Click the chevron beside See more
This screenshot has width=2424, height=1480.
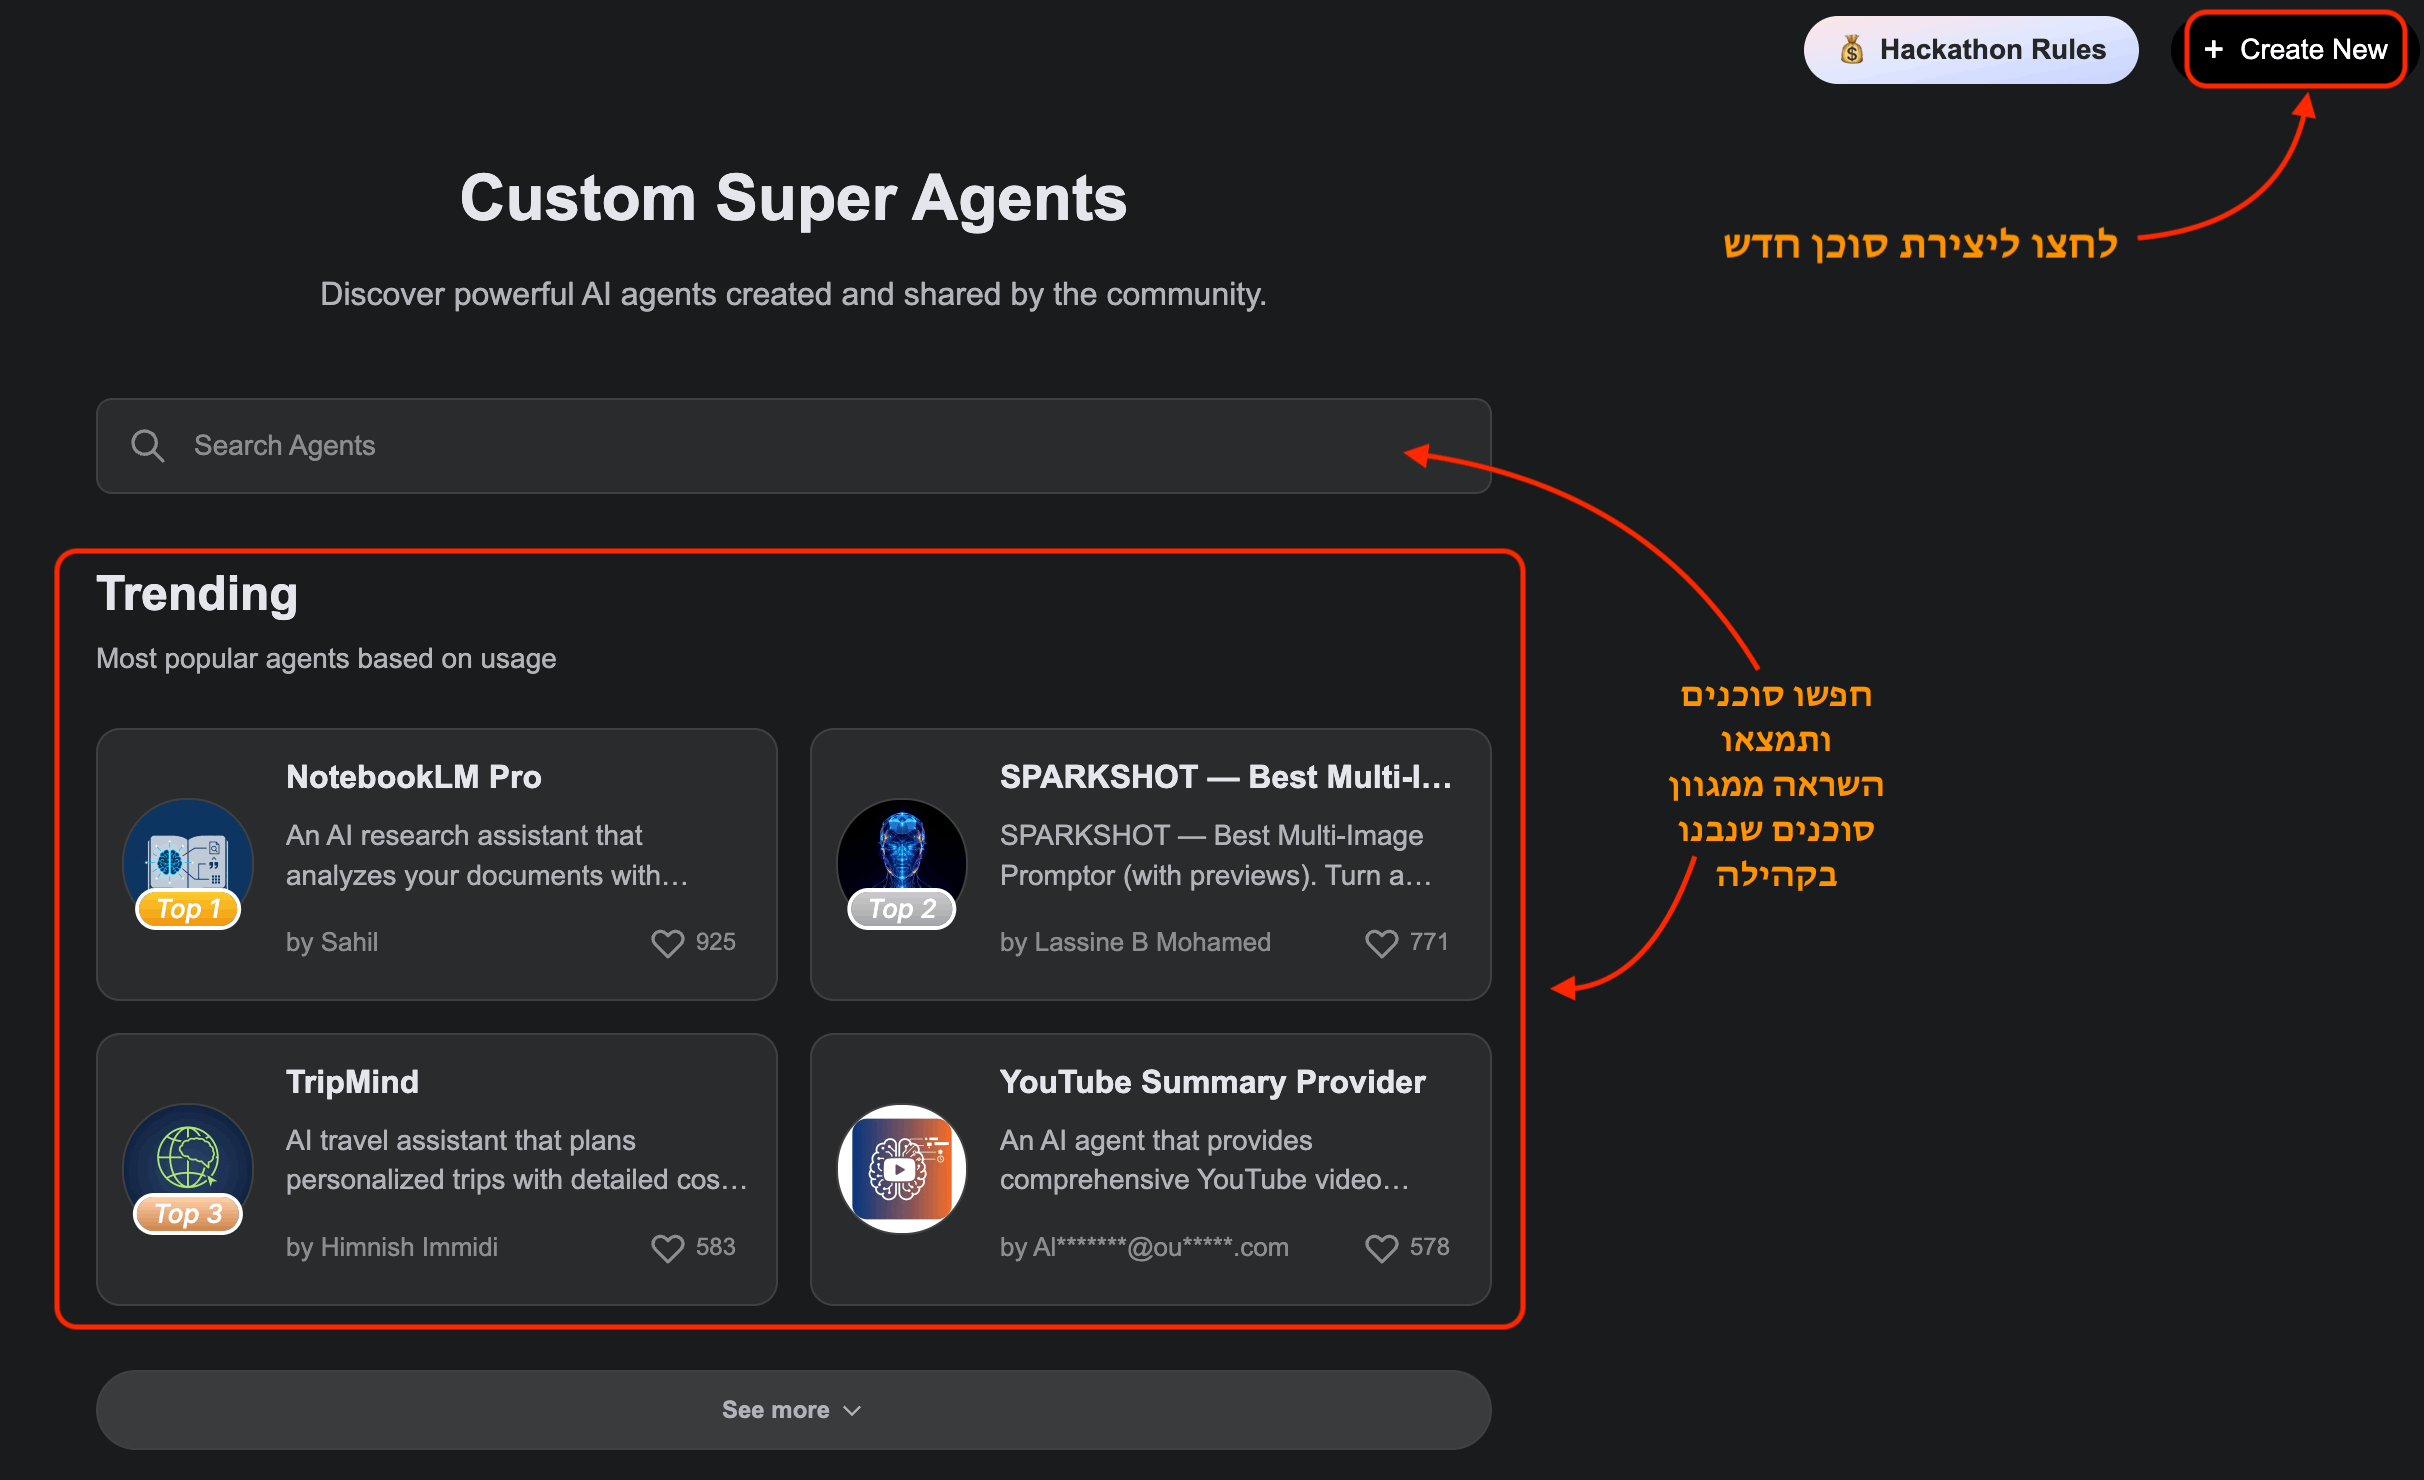point(852,1411)
